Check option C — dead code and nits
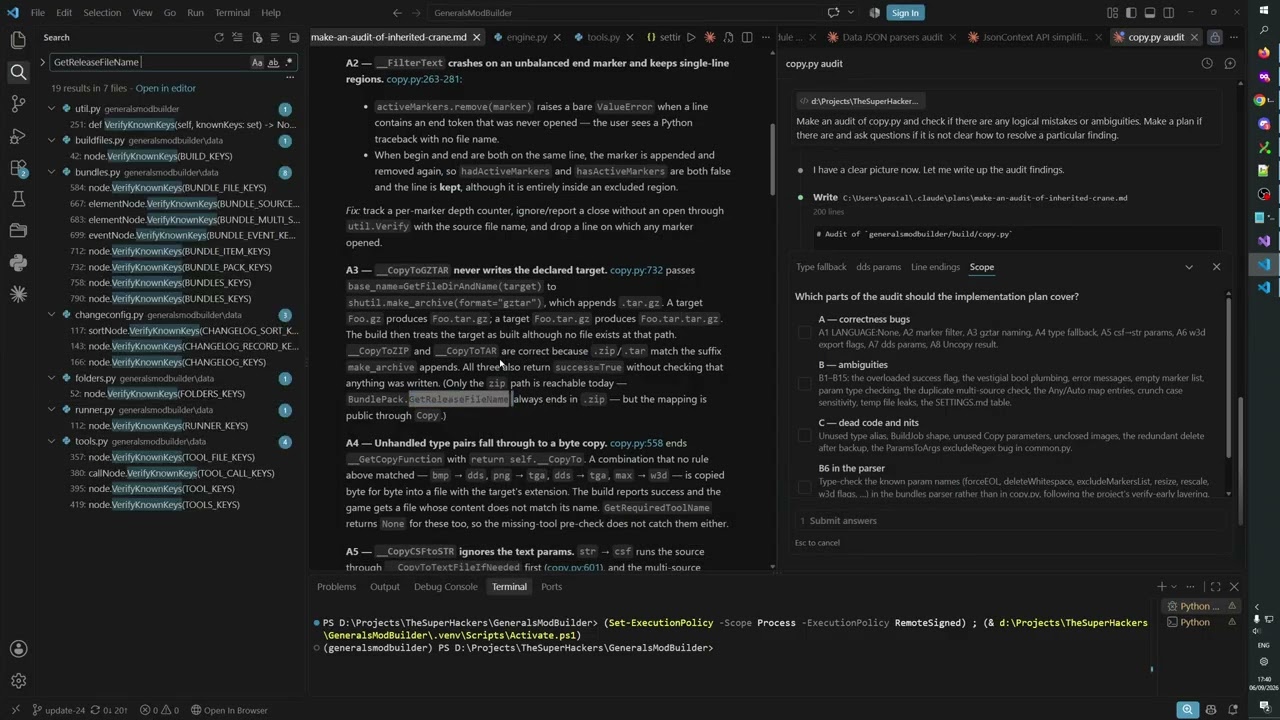 (x=805, y=435)
